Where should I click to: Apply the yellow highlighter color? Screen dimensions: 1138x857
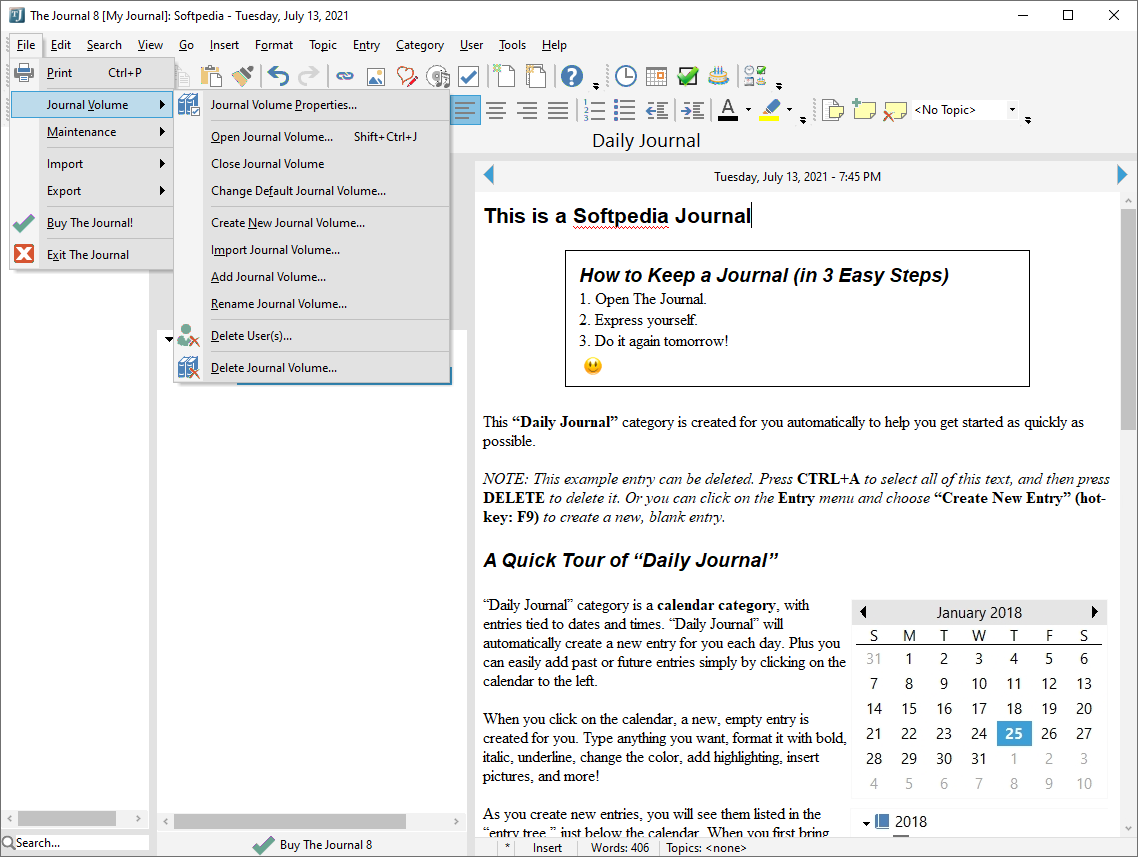click(770, 110)
